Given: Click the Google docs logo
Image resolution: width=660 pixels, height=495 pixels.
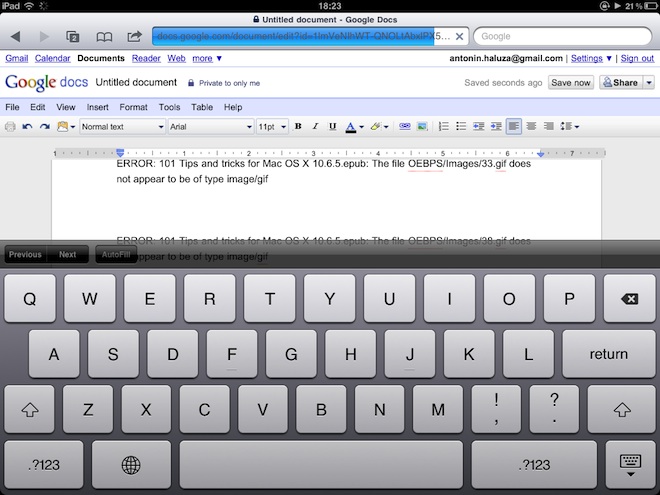Looking at the screenshot, I should pos(46,82).
